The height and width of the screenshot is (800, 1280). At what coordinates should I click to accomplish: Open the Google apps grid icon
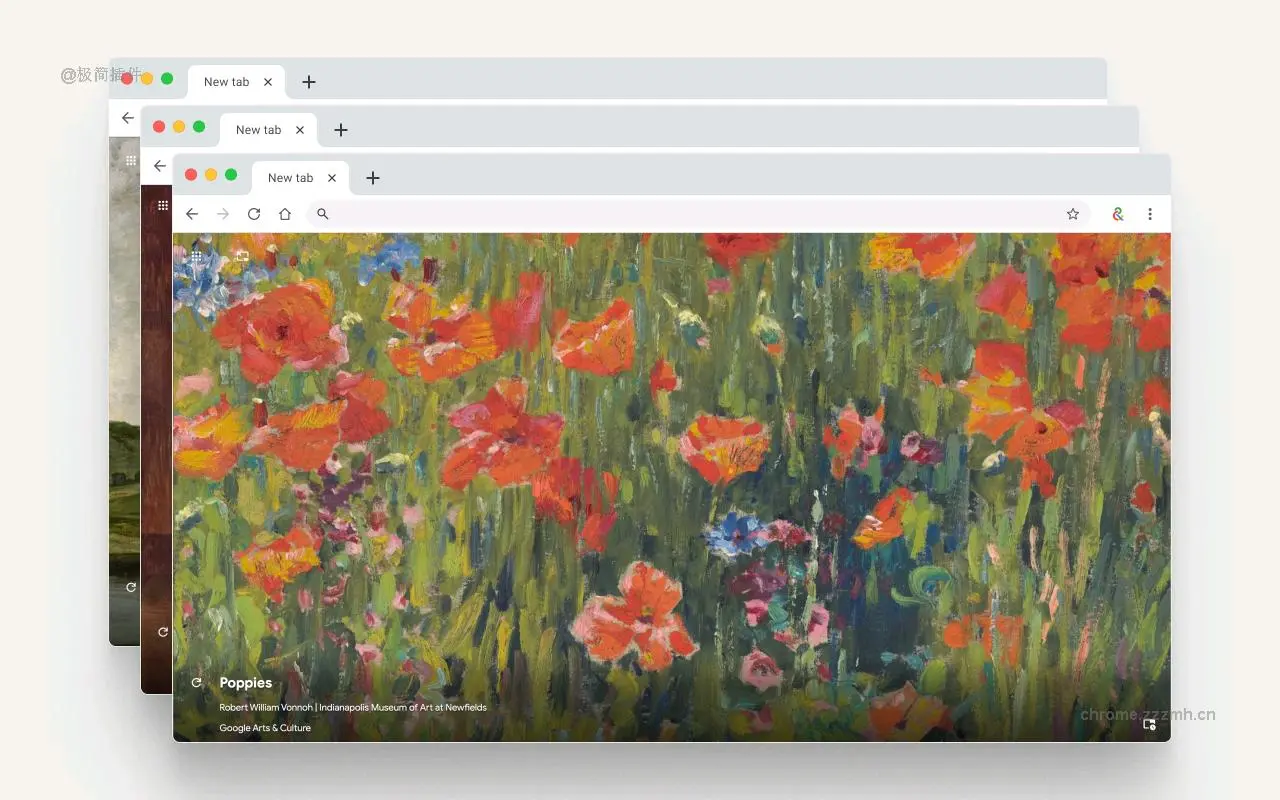point(196,257)
